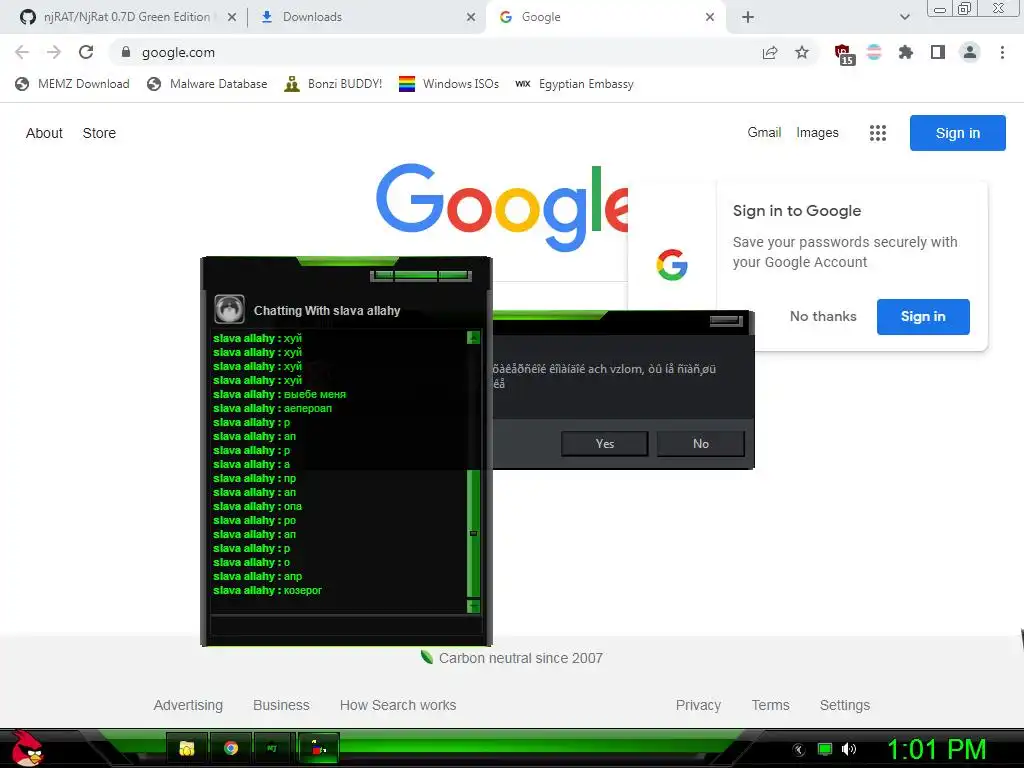
Task: Reload the google.com page
Action: (86, 52)
